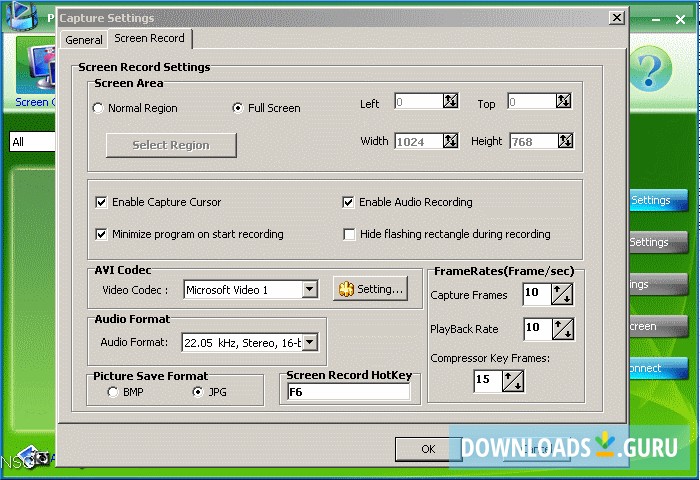The image size is (700, 480).
Task: Select the Screen Record tab
Action: [150, 38]
